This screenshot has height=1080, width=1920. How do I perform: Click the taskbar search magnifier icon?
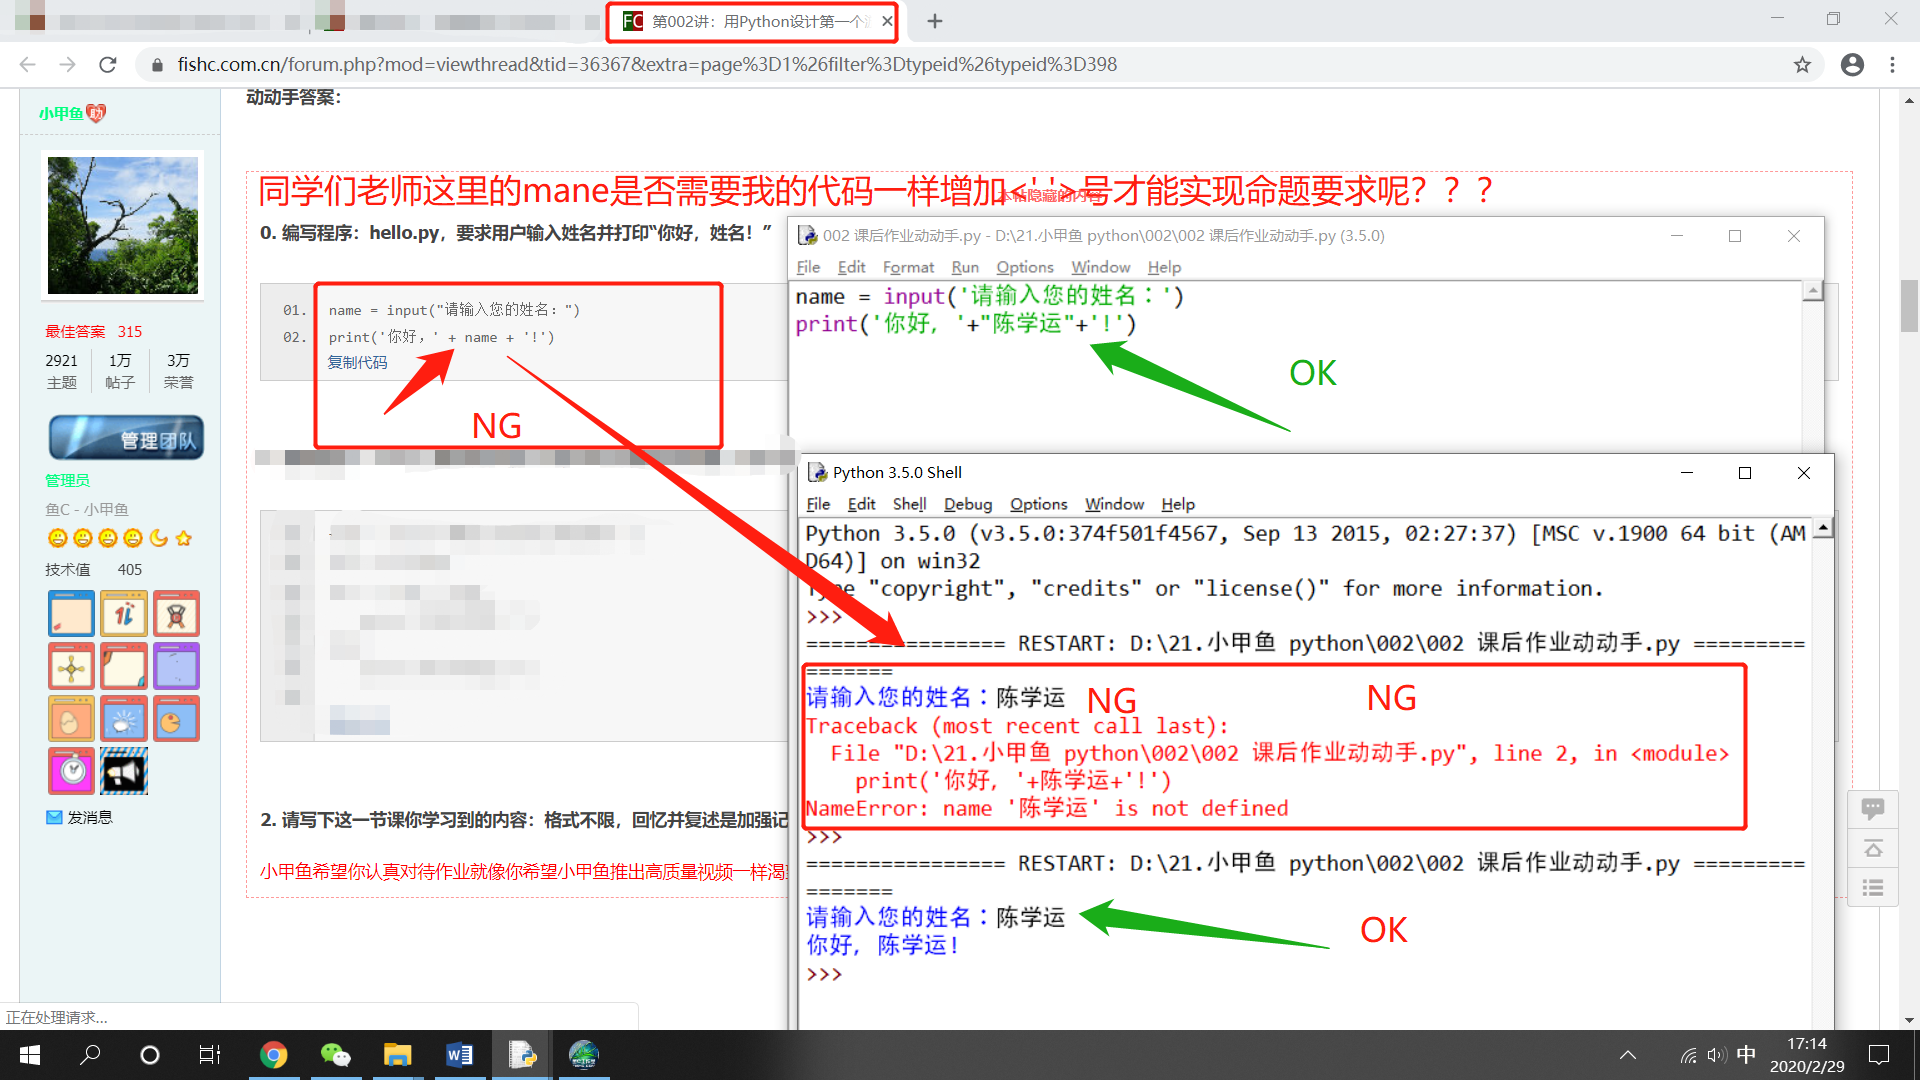point(90,1055)
